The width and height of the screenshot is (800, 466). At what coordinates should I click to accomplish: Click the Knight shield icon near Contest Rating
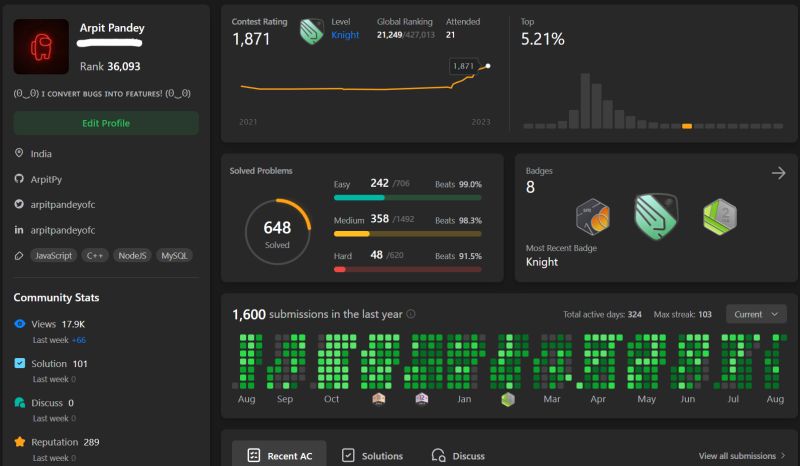(x=311, y=31)
